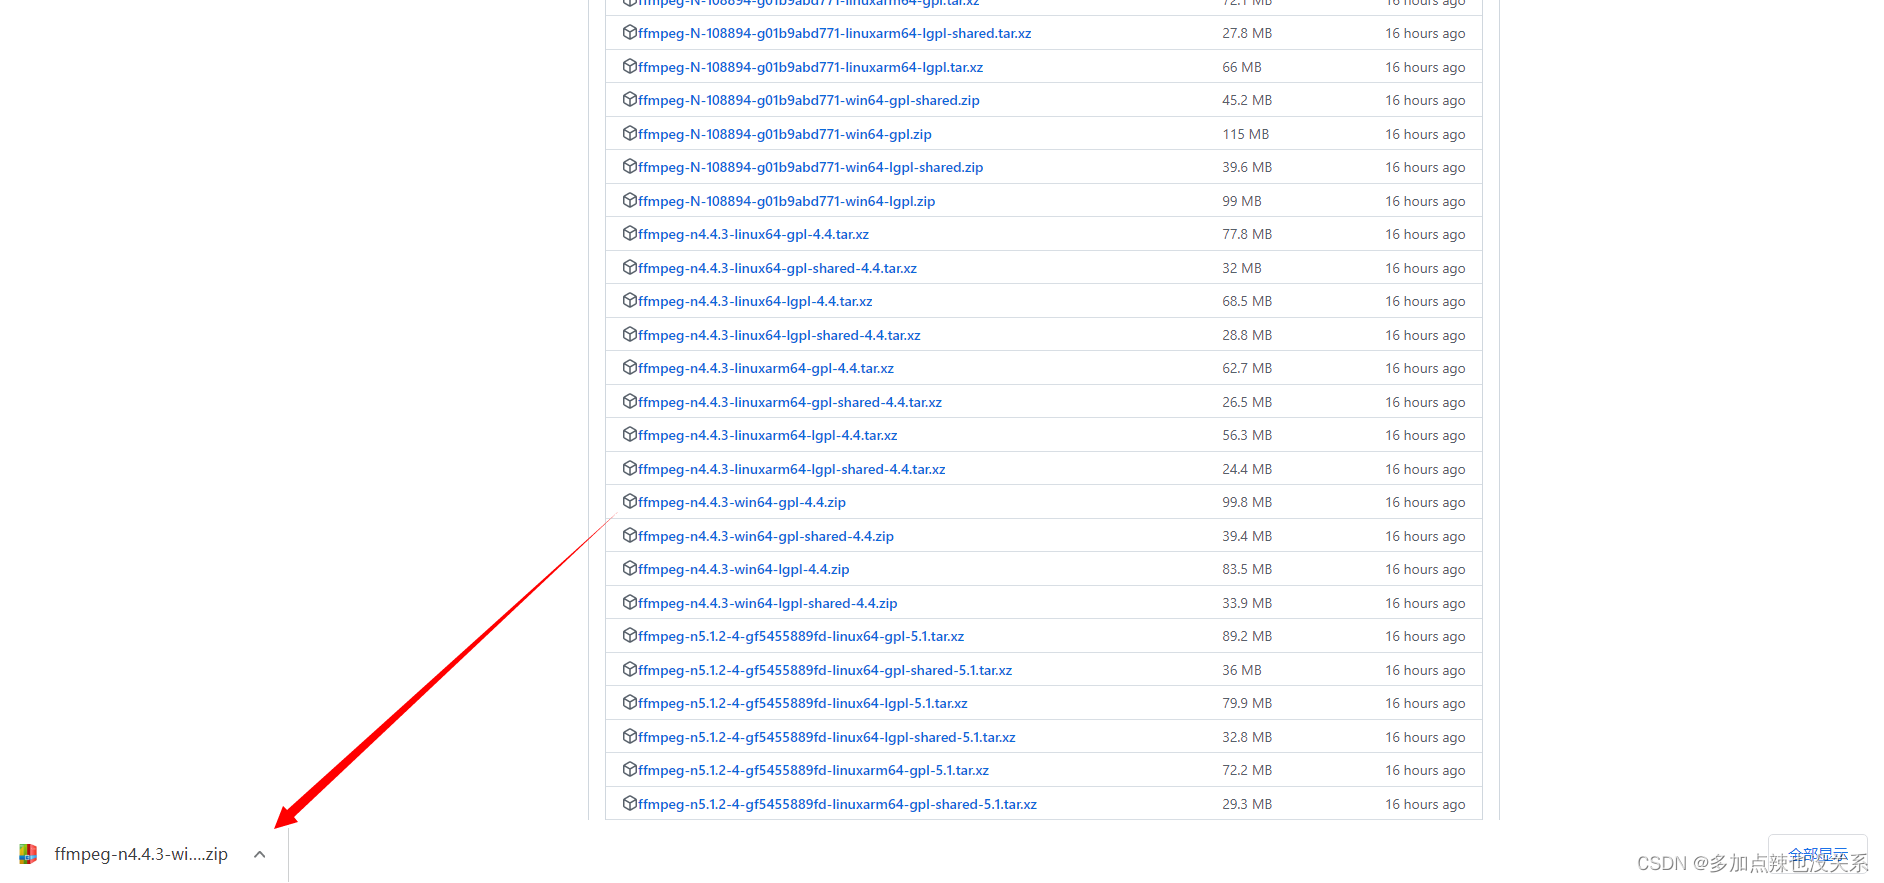Click package icon beside n4.4.3-win64-gpl-shared-4.4.zip
Viewport: 1884px width, 883px height.
[630, 535]
